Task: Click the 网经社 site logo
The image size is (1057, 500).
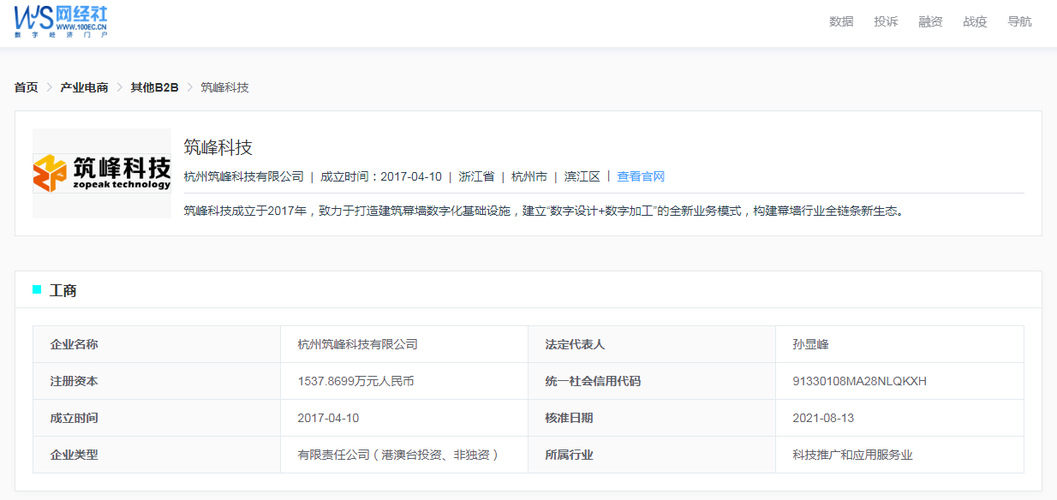Action: tap(61, 21)
